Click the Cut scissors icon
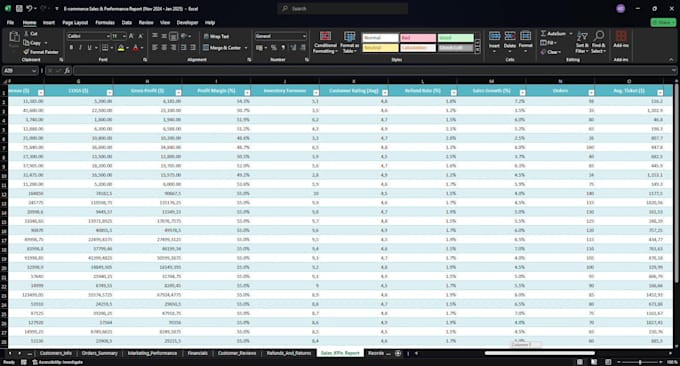 [x=26, y=33]
